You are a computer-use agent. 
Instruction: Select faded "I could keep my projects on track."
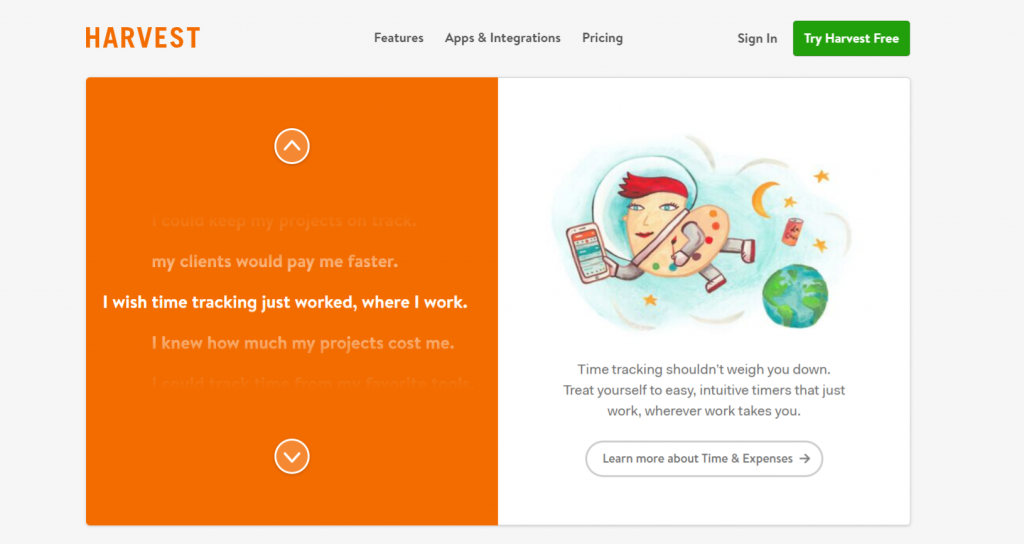[284, 221]
